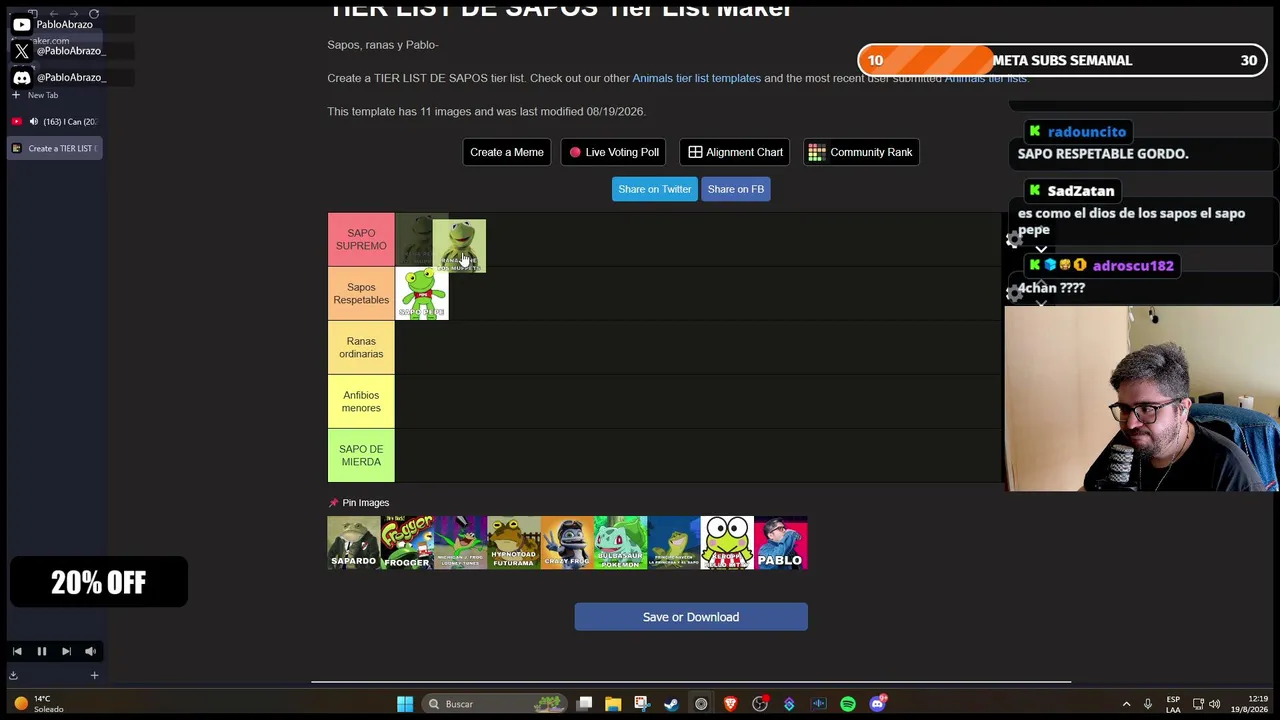Share the tier list on FB
The image size is (1280, 720).
point(736,189)
